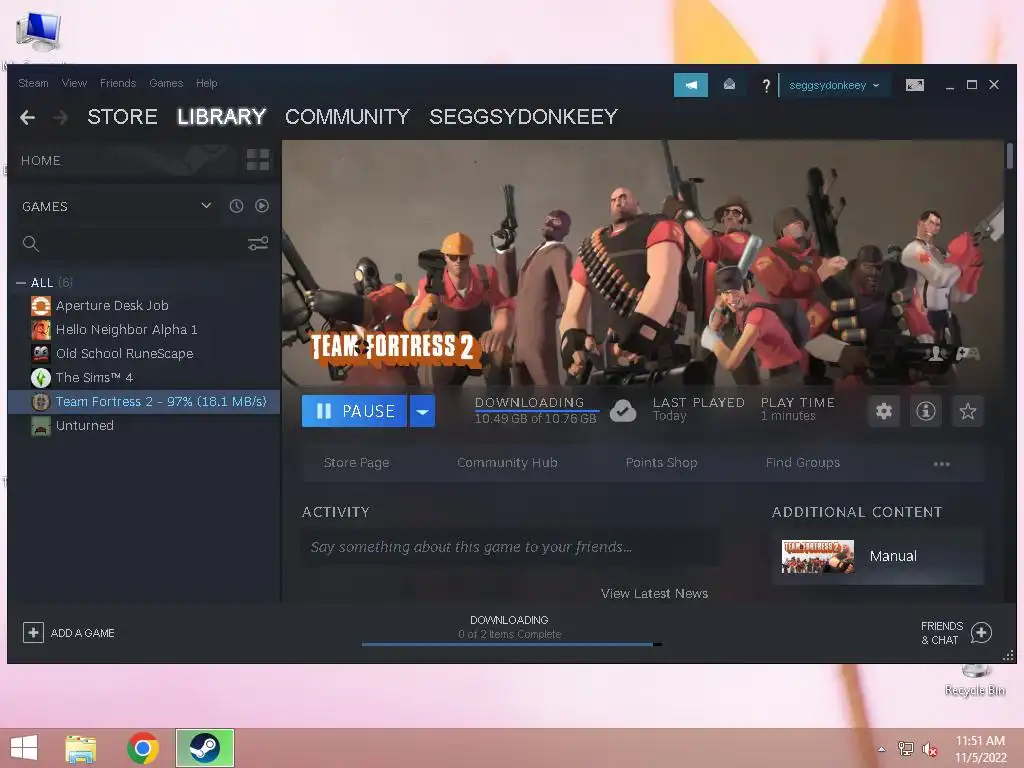Click the muted volume tray icon
Viewport: 1024px width, 768px height.
point(929,749)
